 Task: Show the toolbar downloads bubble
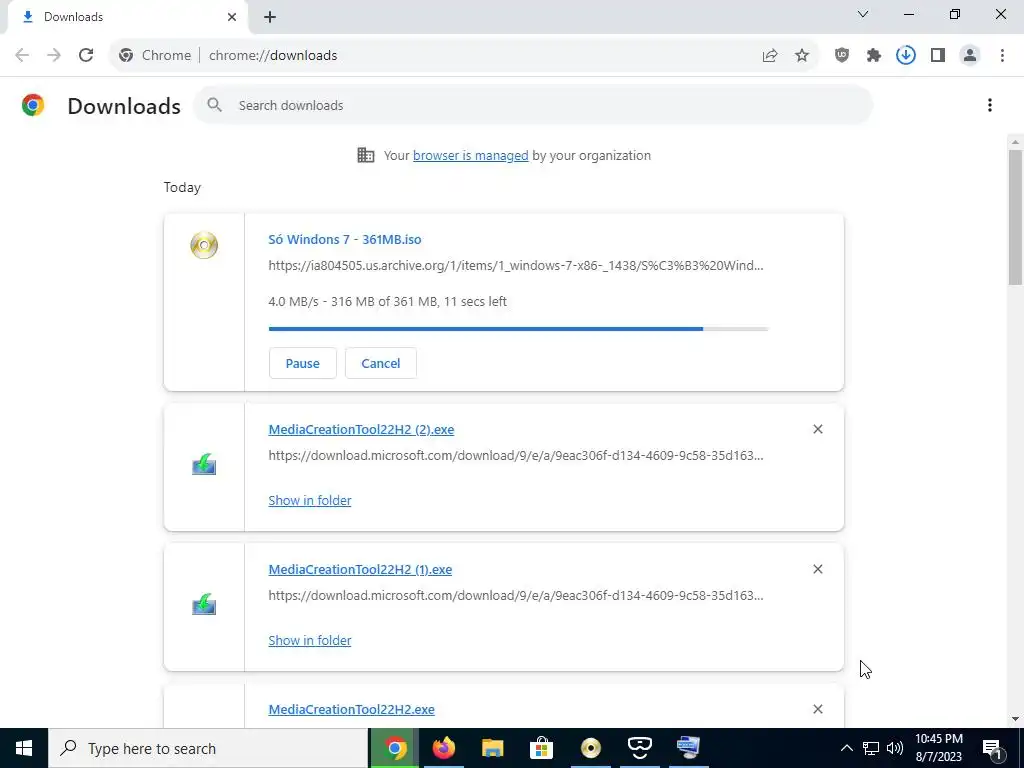click(x=906, y=56)
